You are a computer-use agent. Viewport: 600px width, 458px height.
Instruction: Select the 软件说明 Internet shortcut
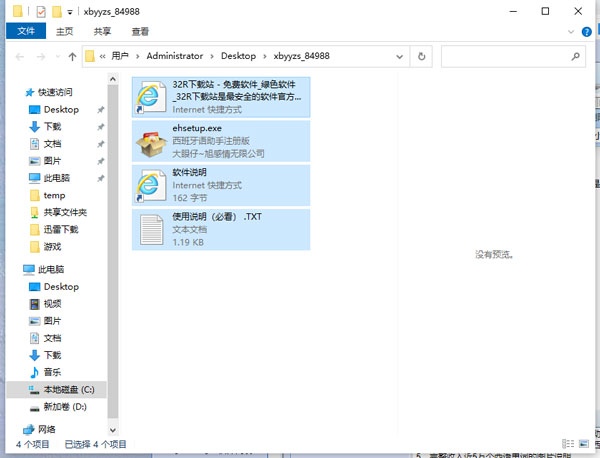tap(221, 185)
